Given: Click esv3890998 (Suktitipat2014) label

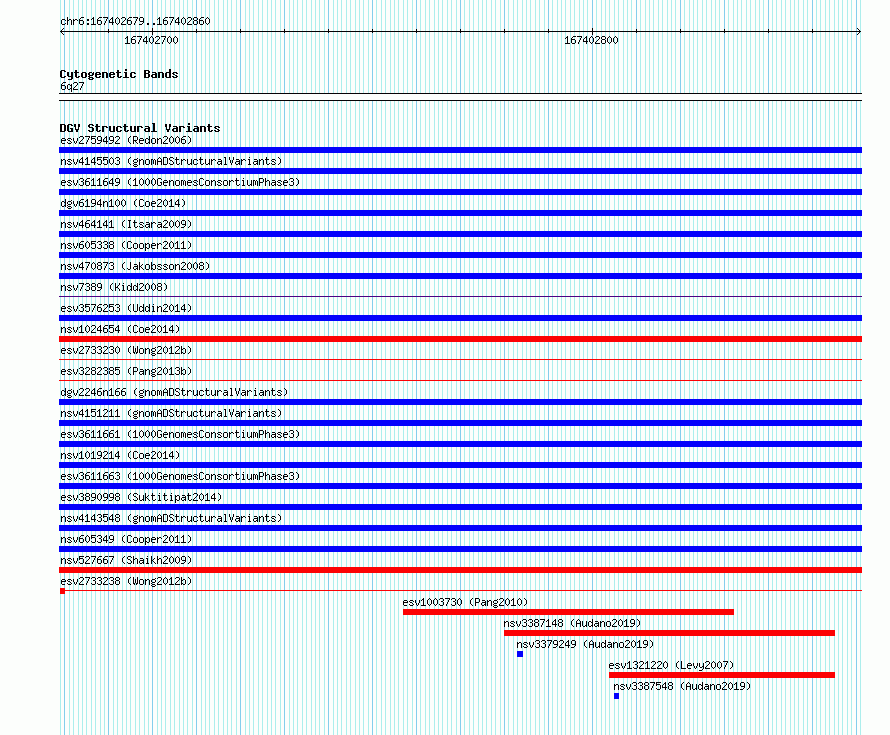Looking at the screenshot, I should pyautogui.click(x=141, y=497).
